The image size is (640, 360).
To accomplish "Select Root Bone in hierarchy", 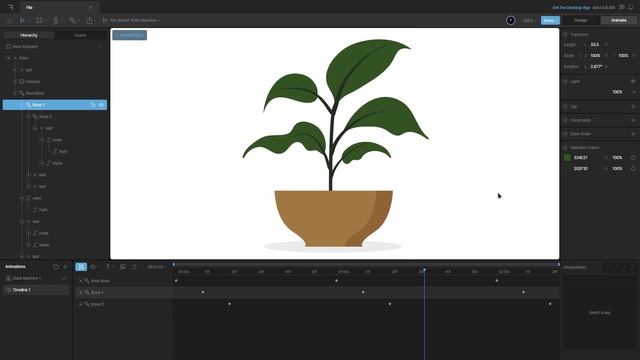I will pos(35,93).
